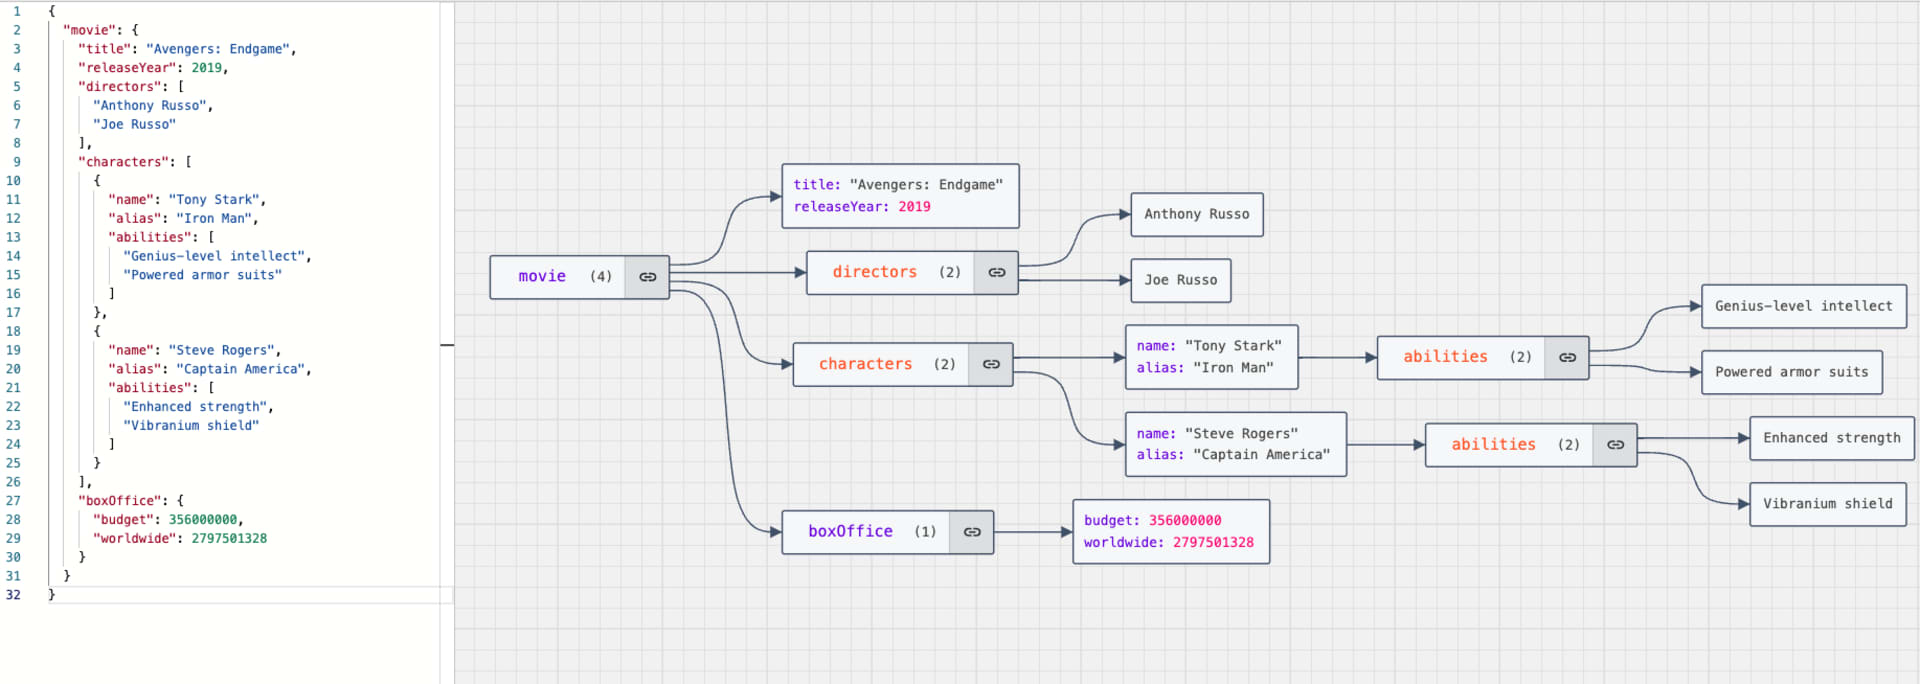
Task: Click the "Joe Russo" string in the editor
Action: pyautogui.click(x=134, y=125)
